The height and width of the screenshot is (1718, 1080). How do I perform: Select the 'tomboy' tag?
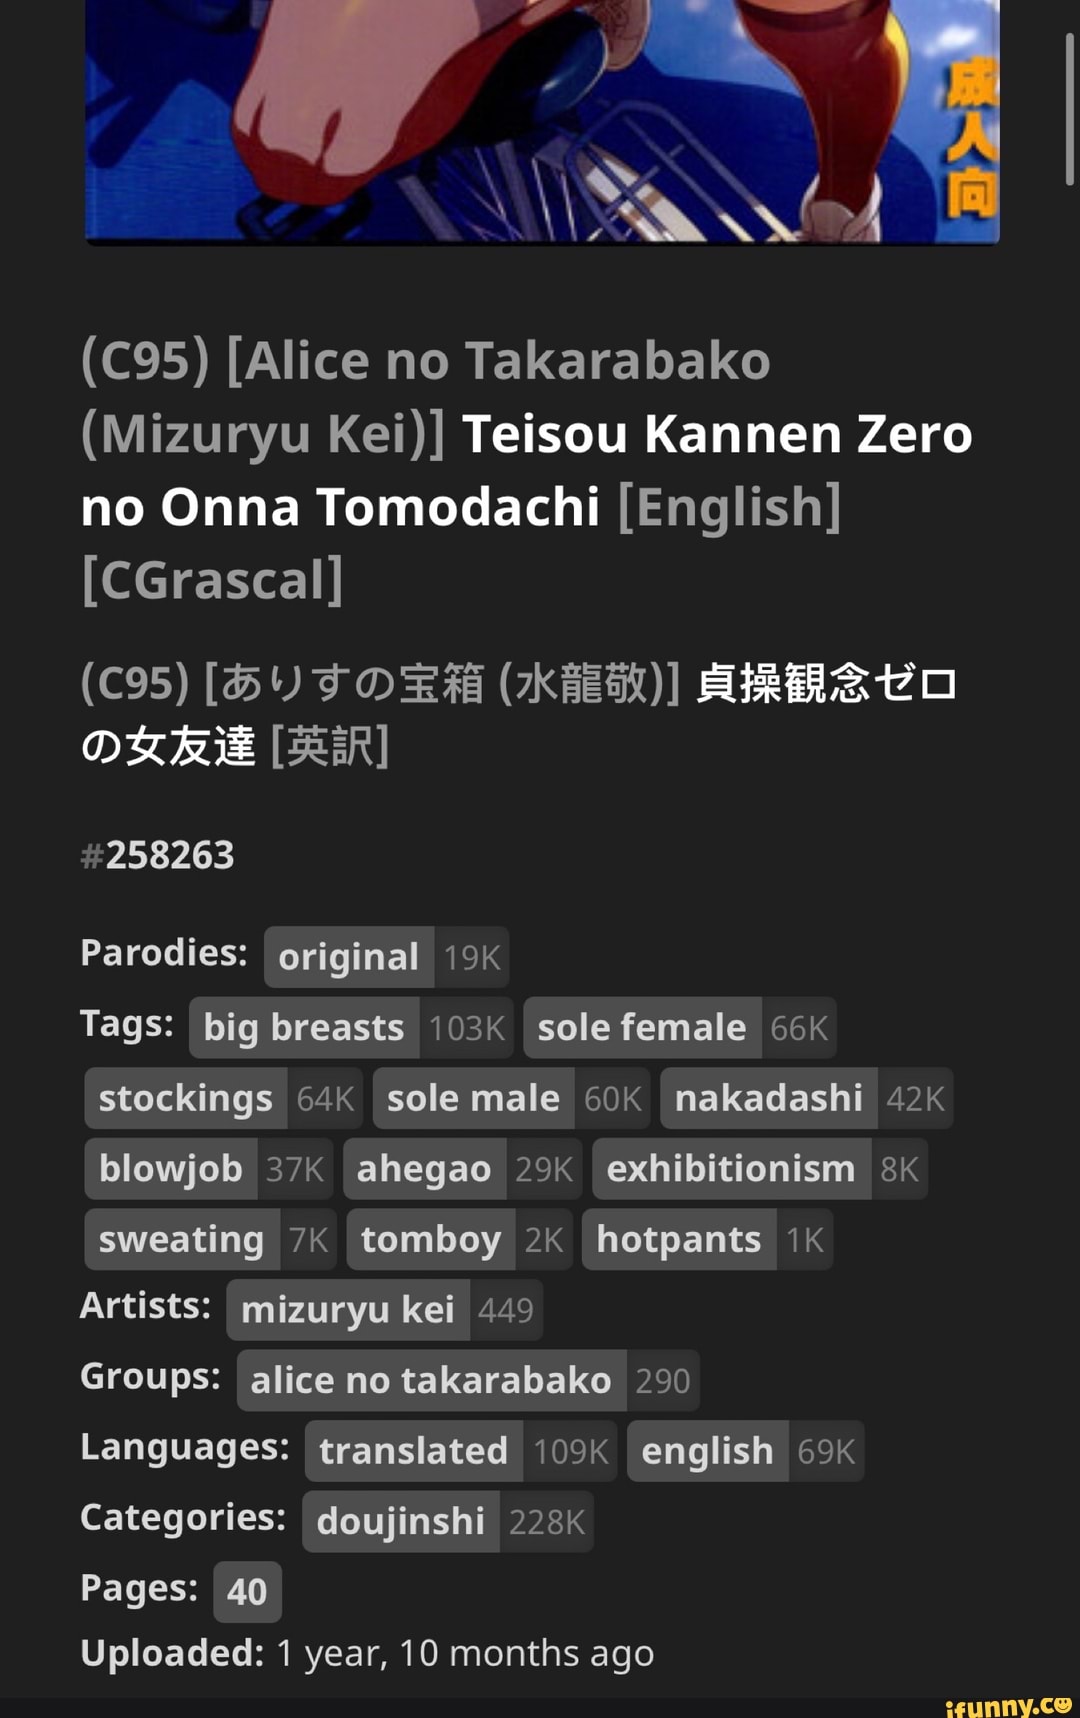coord(428,1239)
